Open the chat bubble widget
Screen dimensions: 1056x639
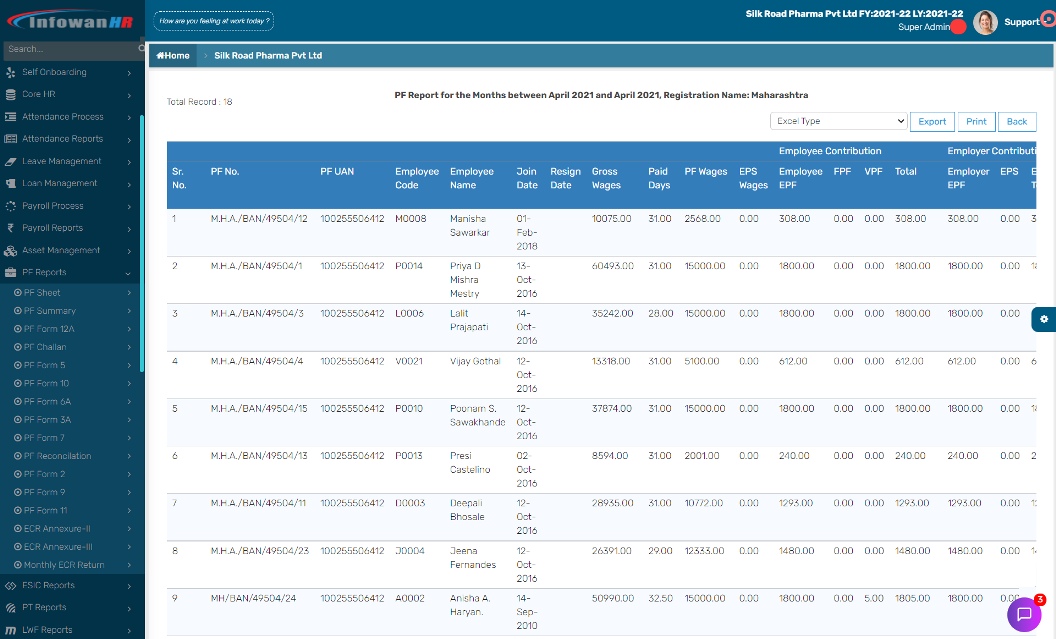(x=1023, y=614)
